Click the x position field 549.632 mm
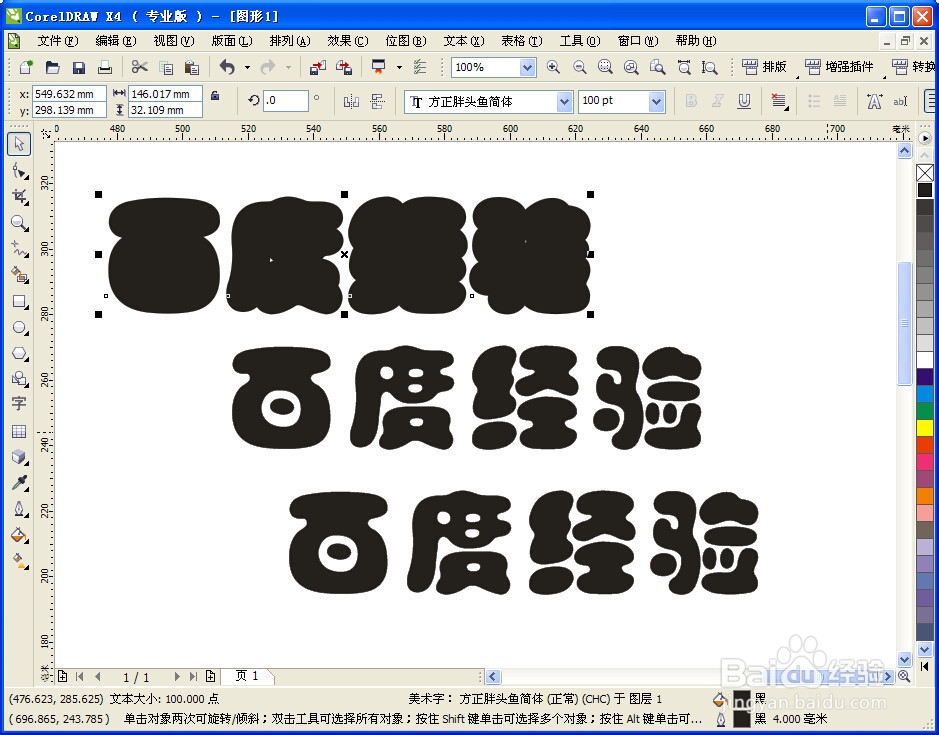This screenshot has height=735, width=939. click(x=69, y=94)
